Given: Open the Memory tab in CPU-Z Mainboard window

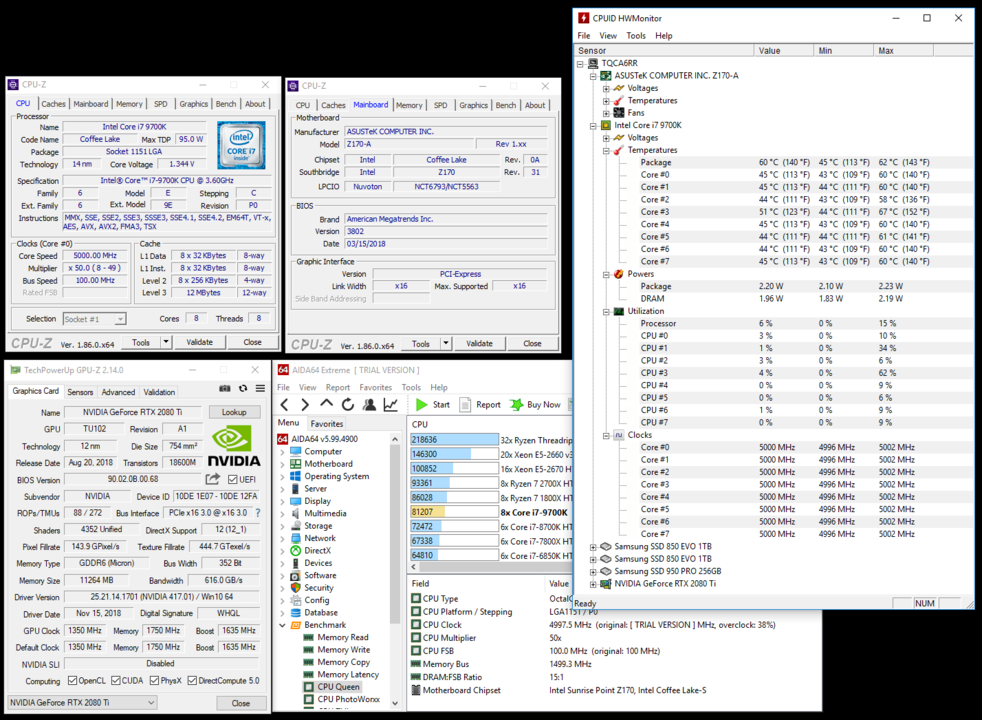Looking at the screenshot, I should (x=409, y=105).
